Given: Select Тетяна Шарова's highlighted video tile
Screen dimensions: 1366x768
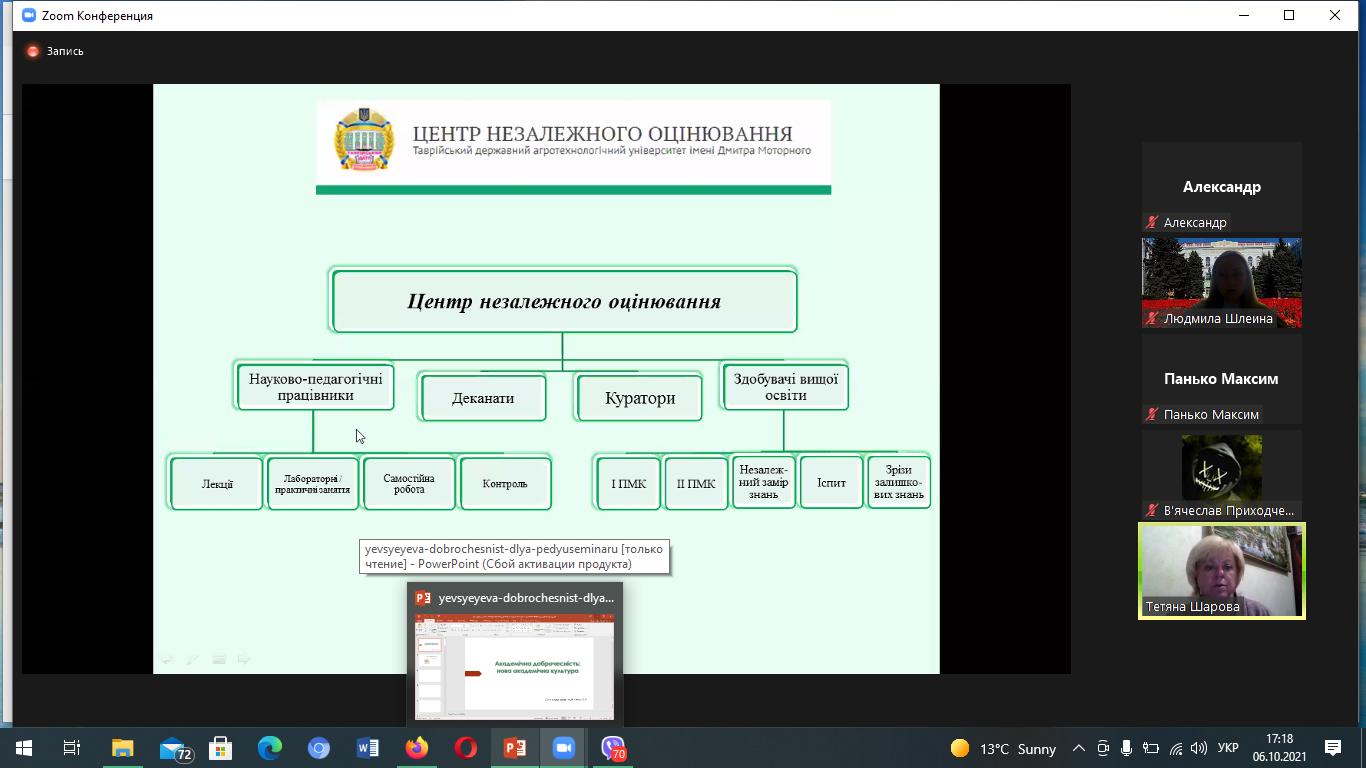Looking at the screenshot, I should click(x=1221, y=571).
